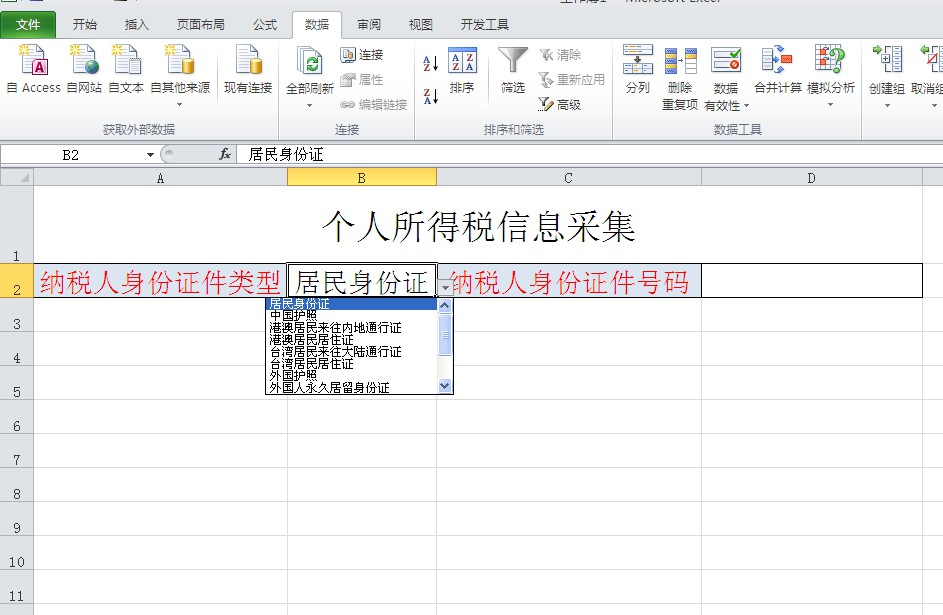Screen dimensions: 943x615
Task: Open workbook 连接 connections
Action: (361, 55)
